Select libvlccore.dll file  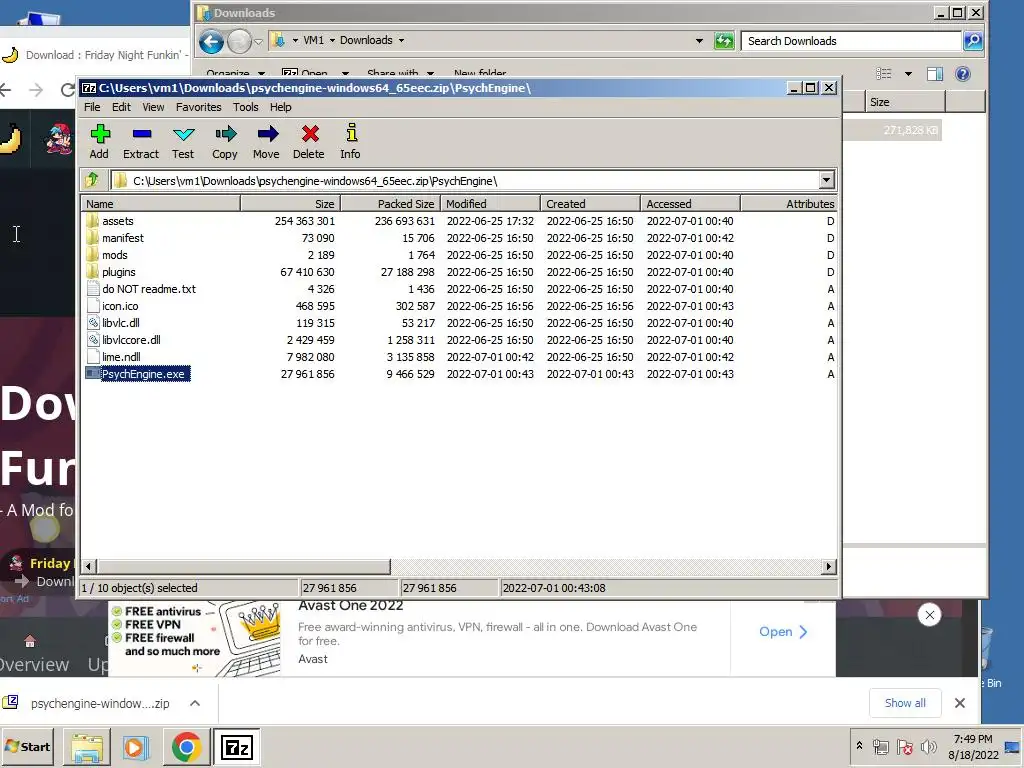131,340
